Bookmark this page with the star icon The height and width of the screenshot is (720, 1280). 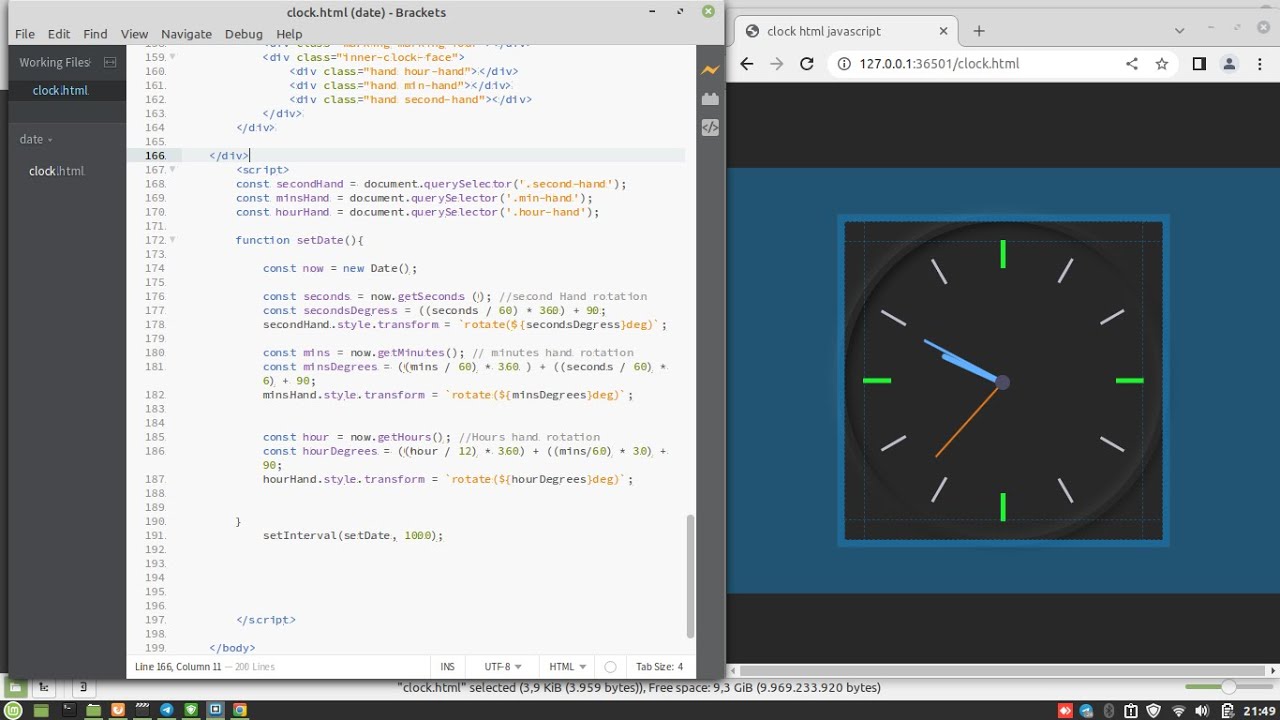click(x=1162, y=64)
